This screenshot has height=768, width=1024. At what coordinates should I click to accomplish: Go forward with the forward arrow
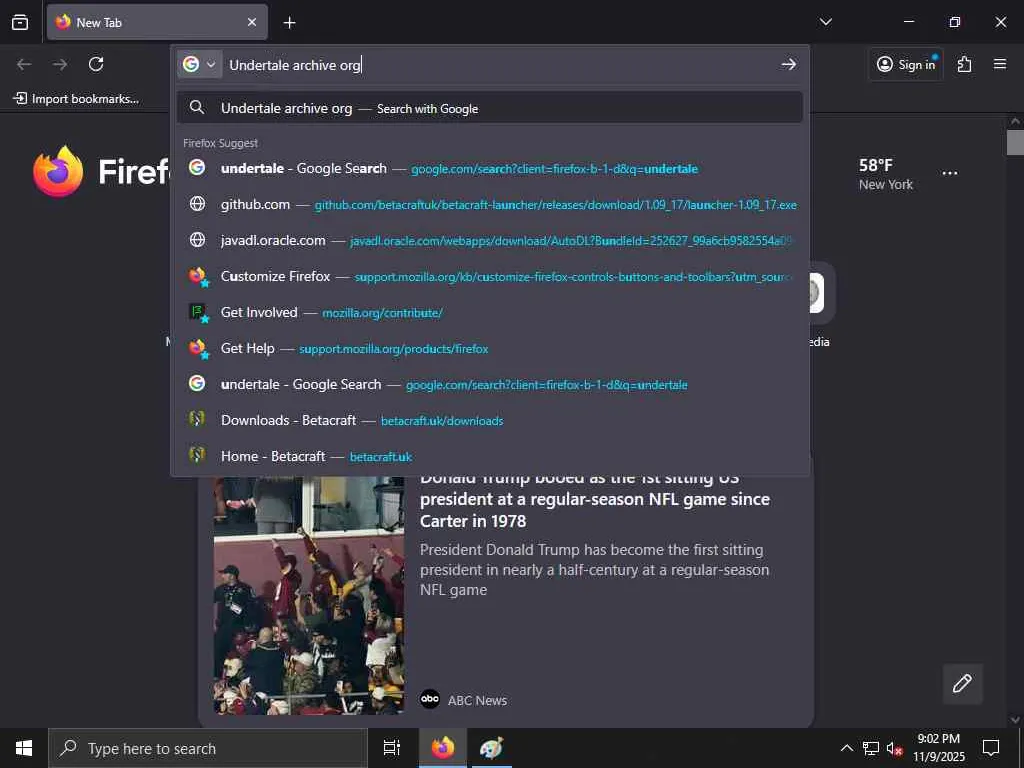60,64
